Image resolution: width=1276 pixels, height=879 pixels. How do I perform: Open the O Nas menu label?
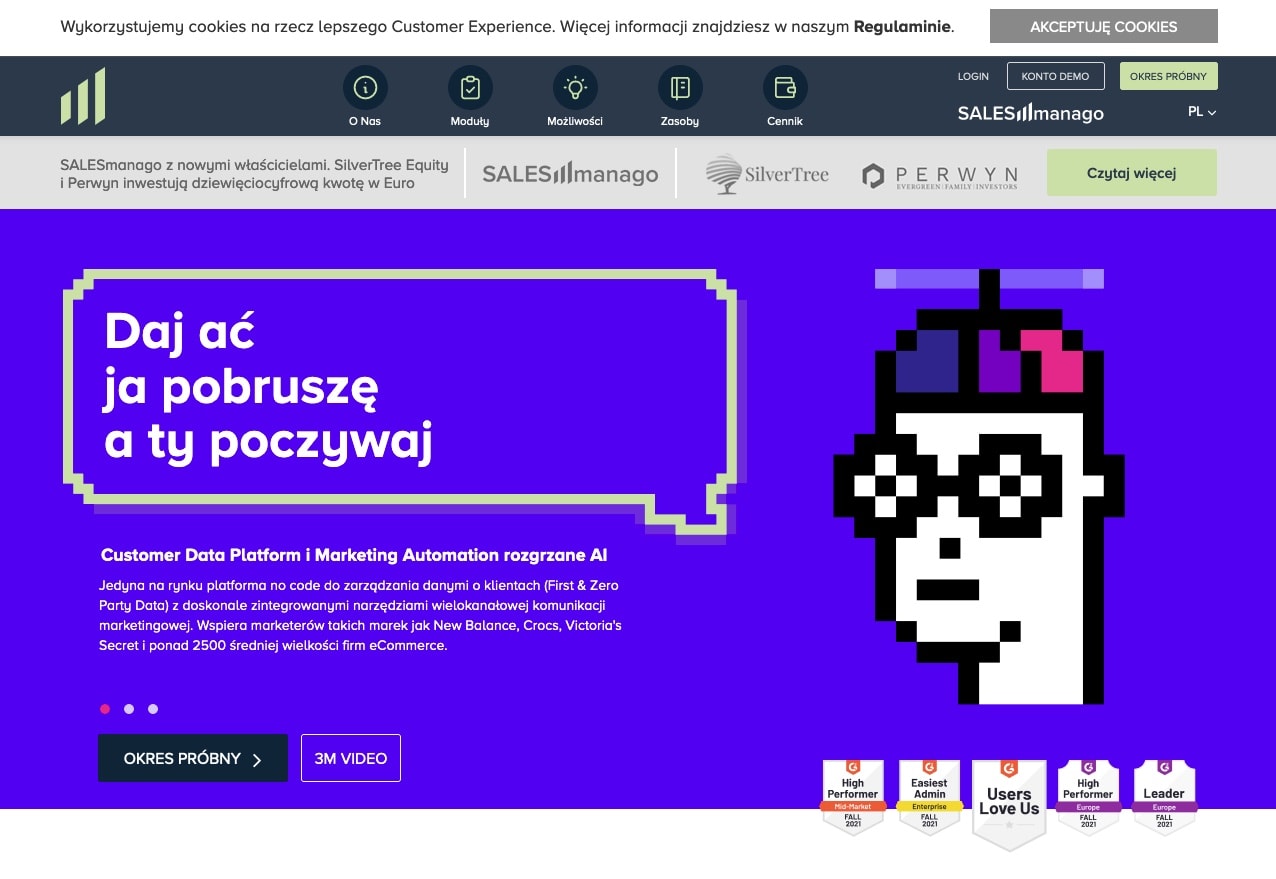(365, 121)
